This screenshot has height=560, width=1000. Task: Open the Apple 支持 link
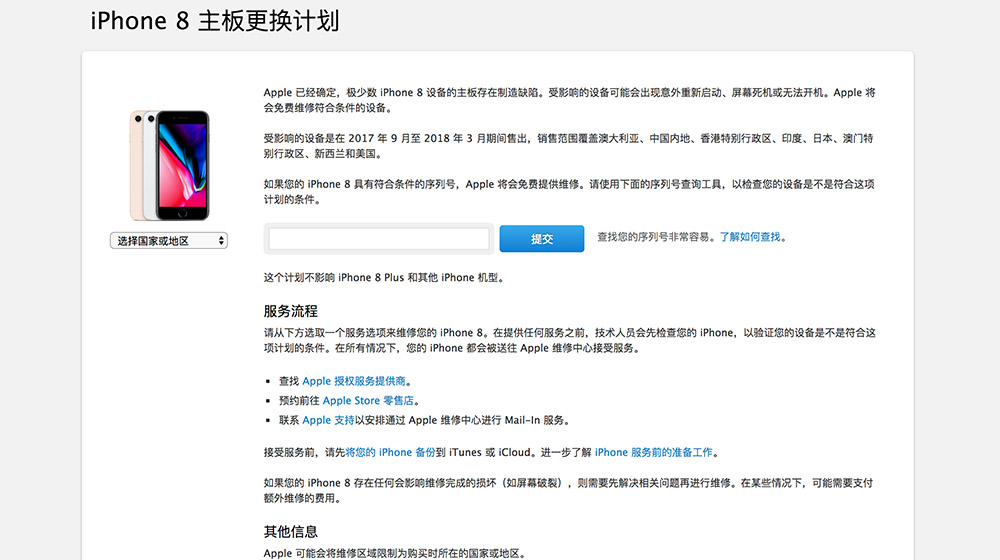pos(328,420)
